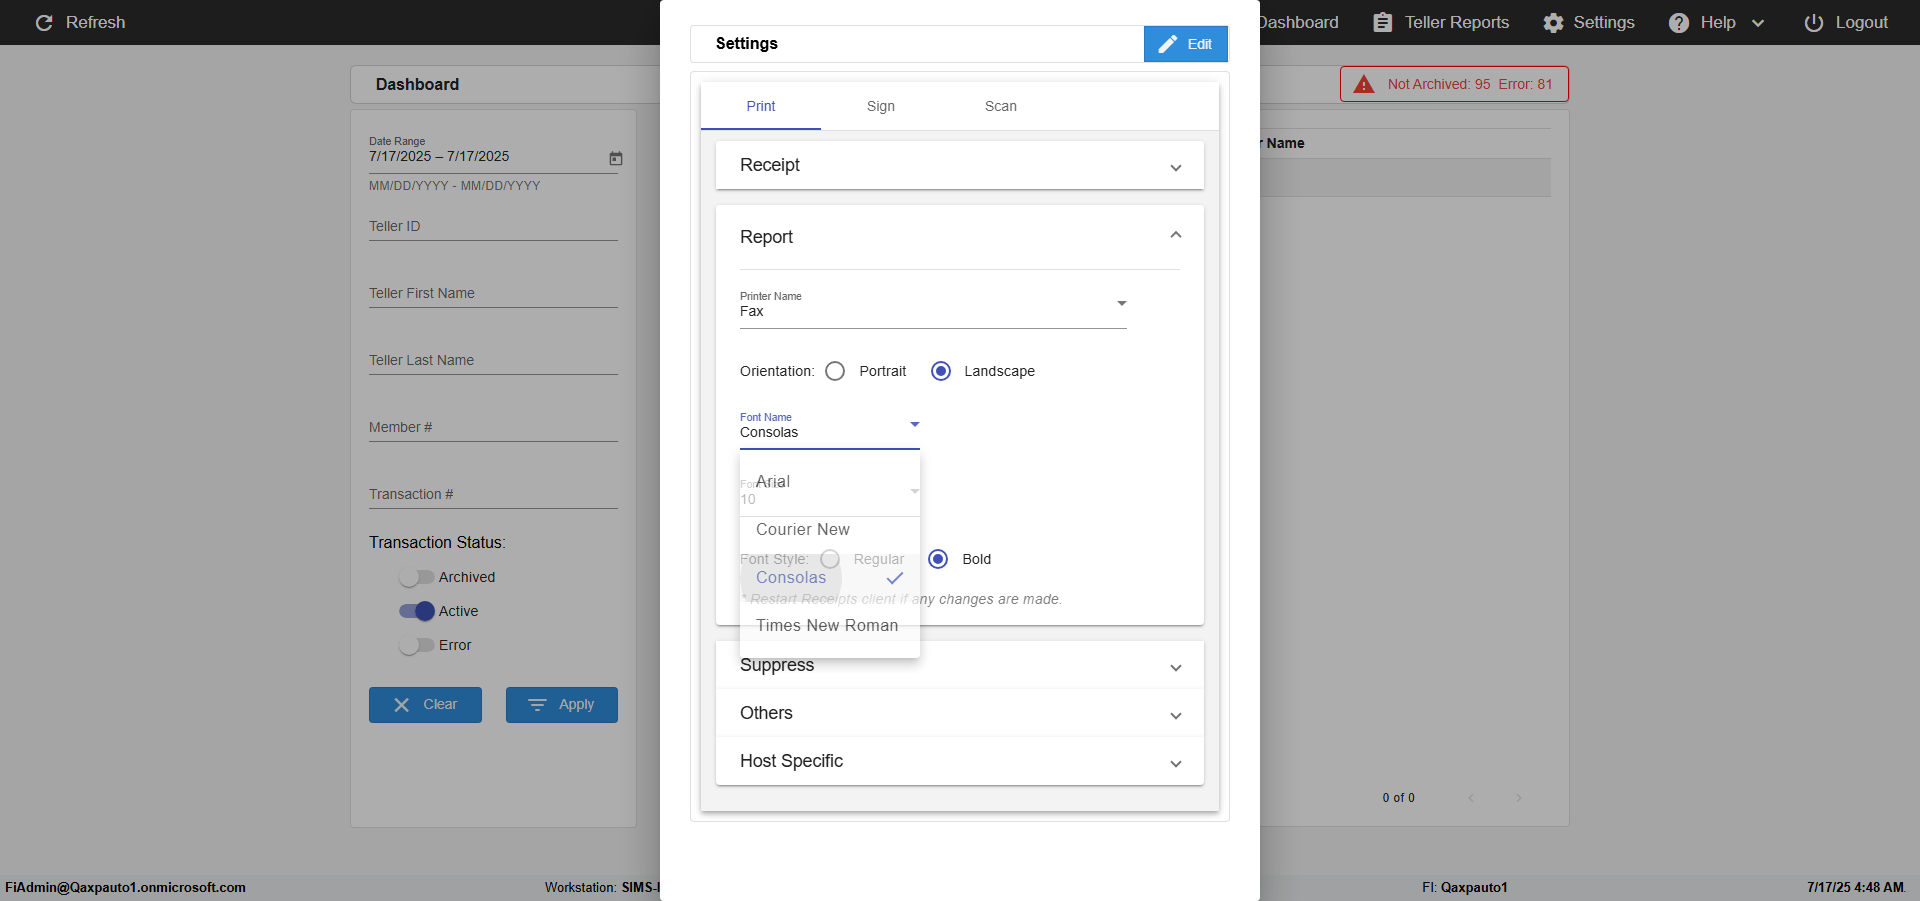Viewport: 1920px width, 901px height.
Task: Click the Date Range input value
Action: (439, 157)
